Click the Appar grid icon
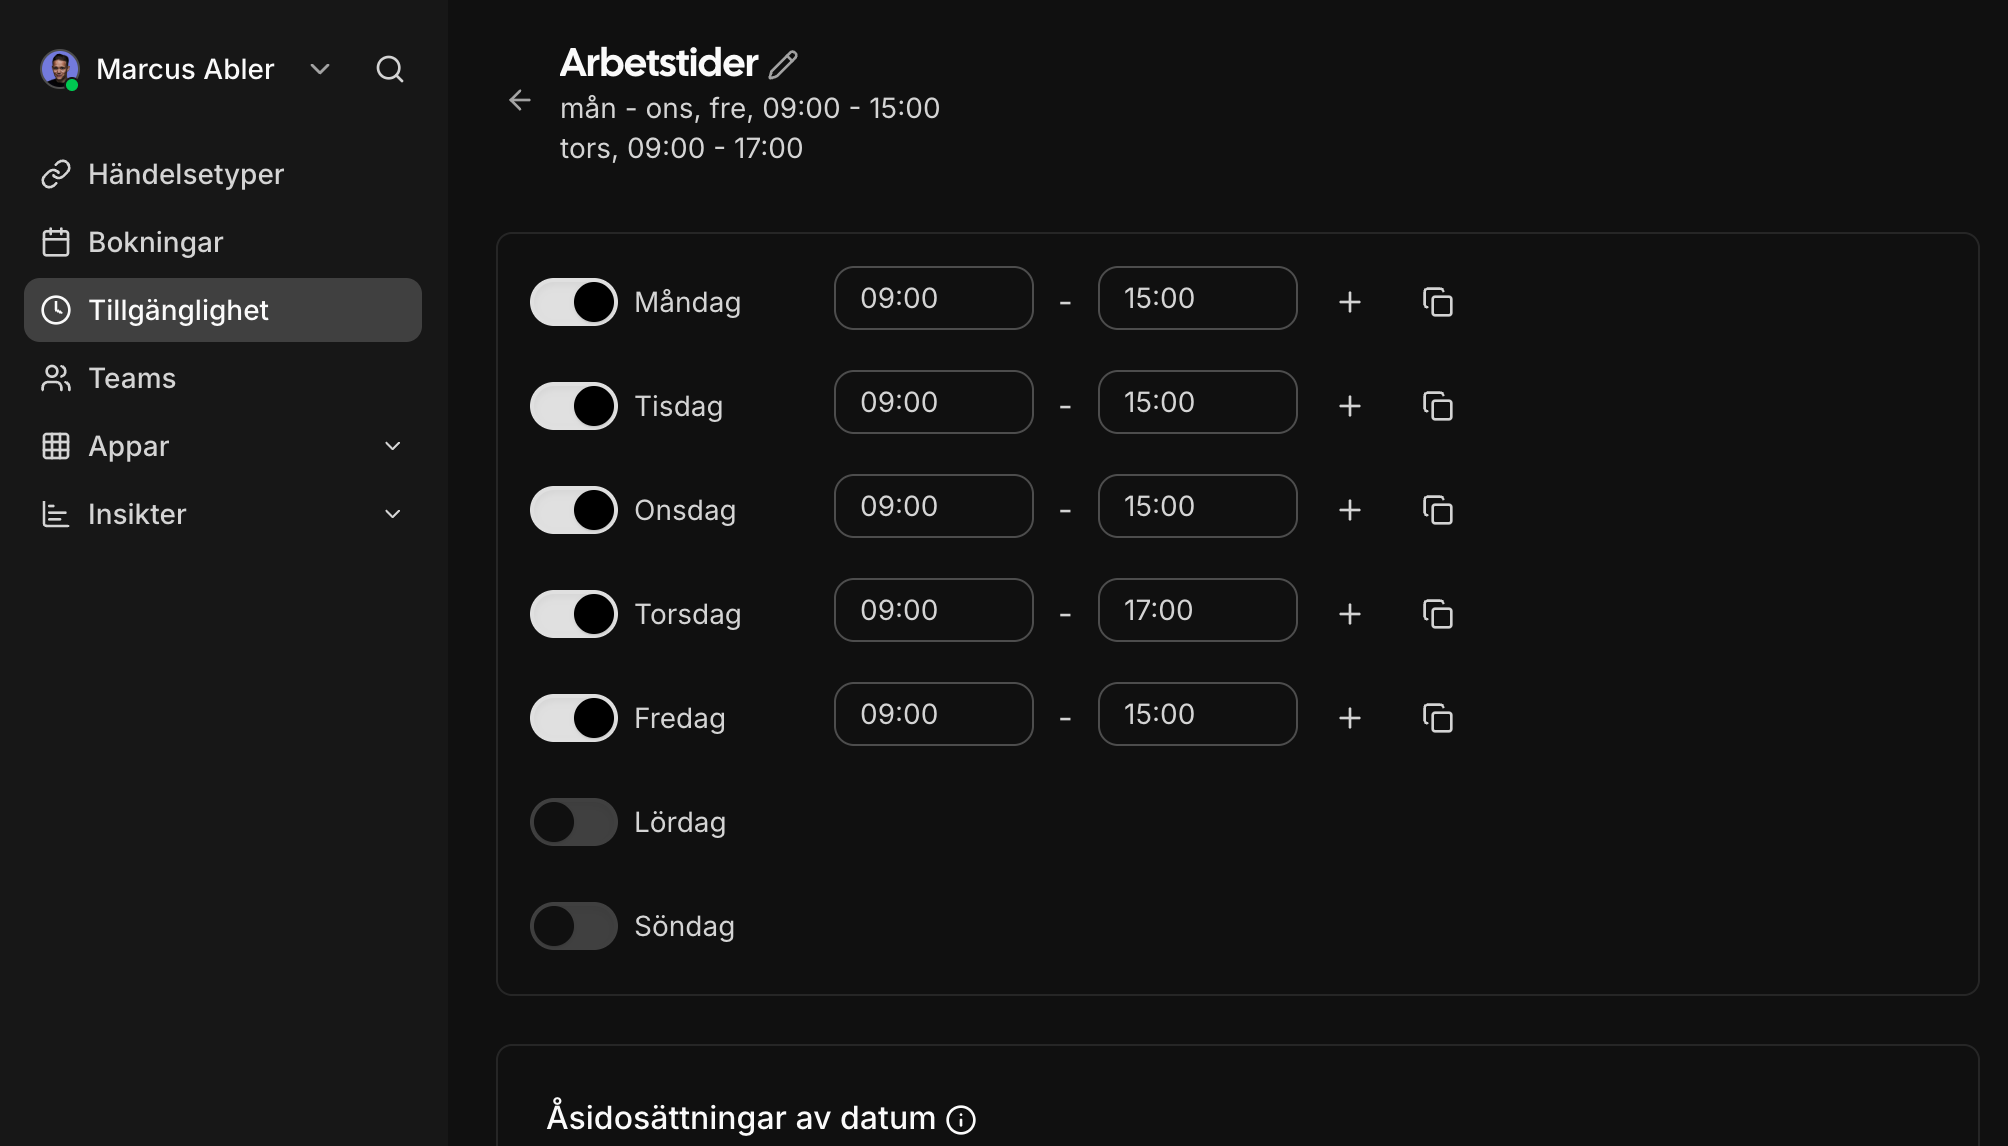The width and height of the screenshot is (2008, 1146). (x=56, y=446)
